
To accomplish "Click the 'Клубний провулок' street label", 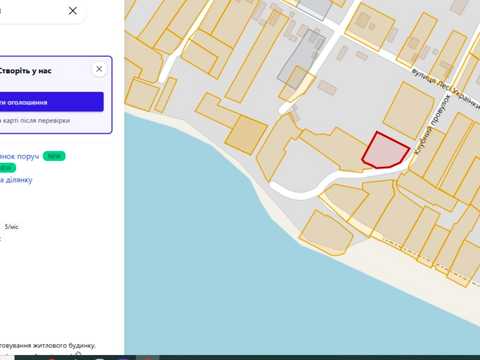I will point(432,125).
